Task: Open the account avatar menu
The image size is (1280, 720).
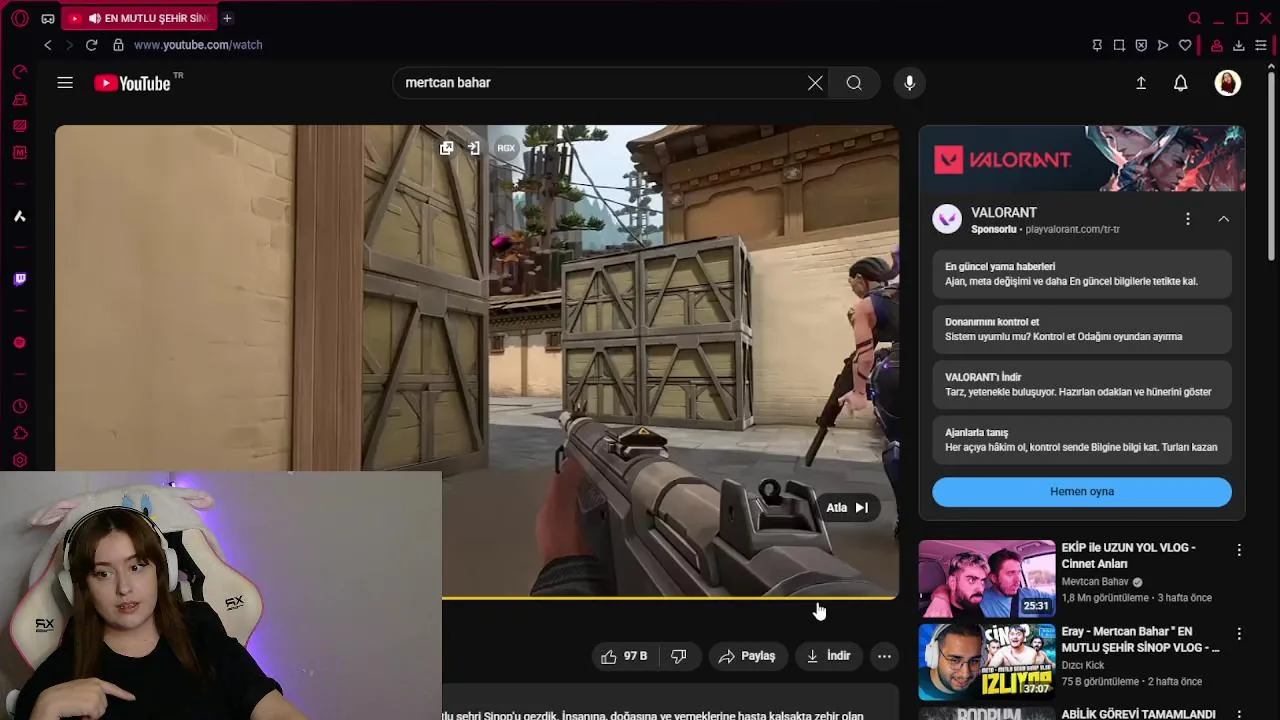Action: 1227,83
